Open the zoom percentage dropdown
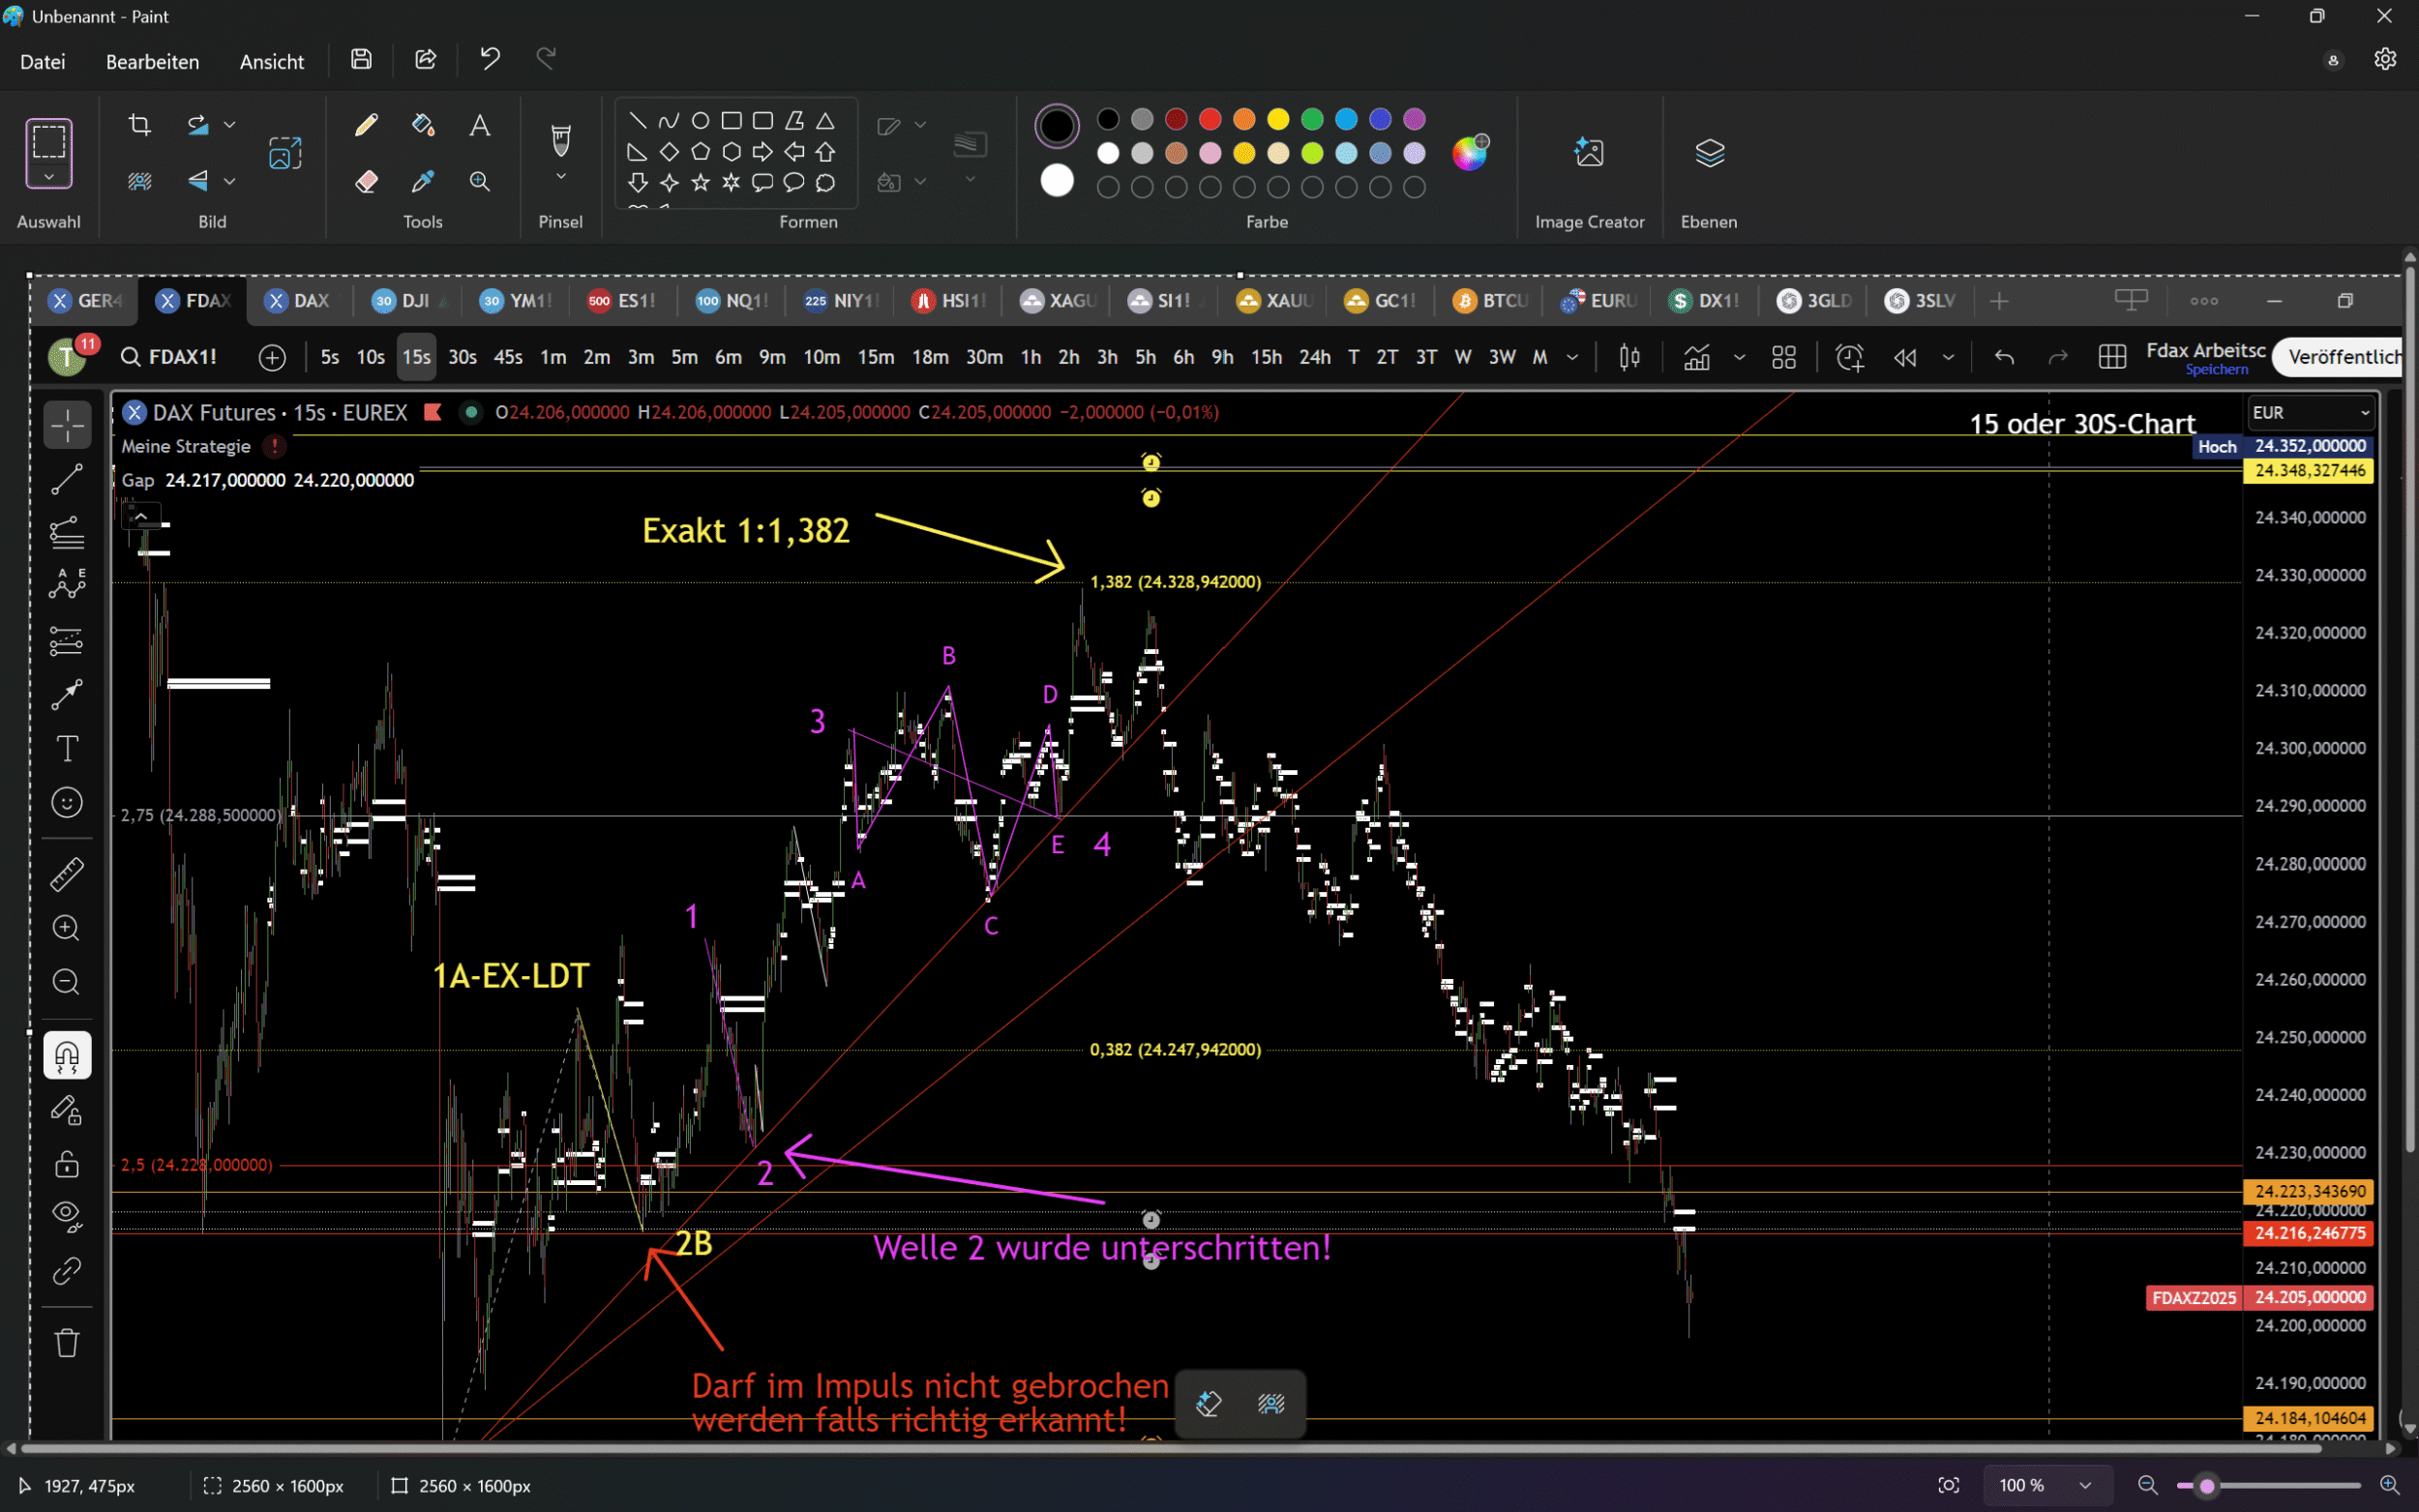 2085,1485
